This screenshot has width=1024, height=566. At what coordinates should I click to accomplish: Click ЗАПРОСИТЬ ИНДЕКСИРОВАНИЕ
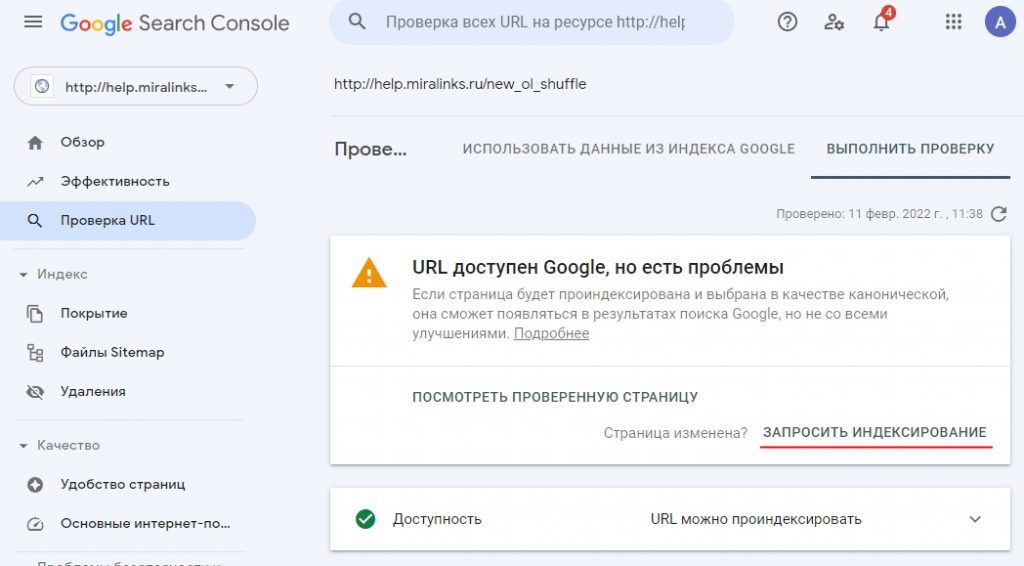click(875, 433)
